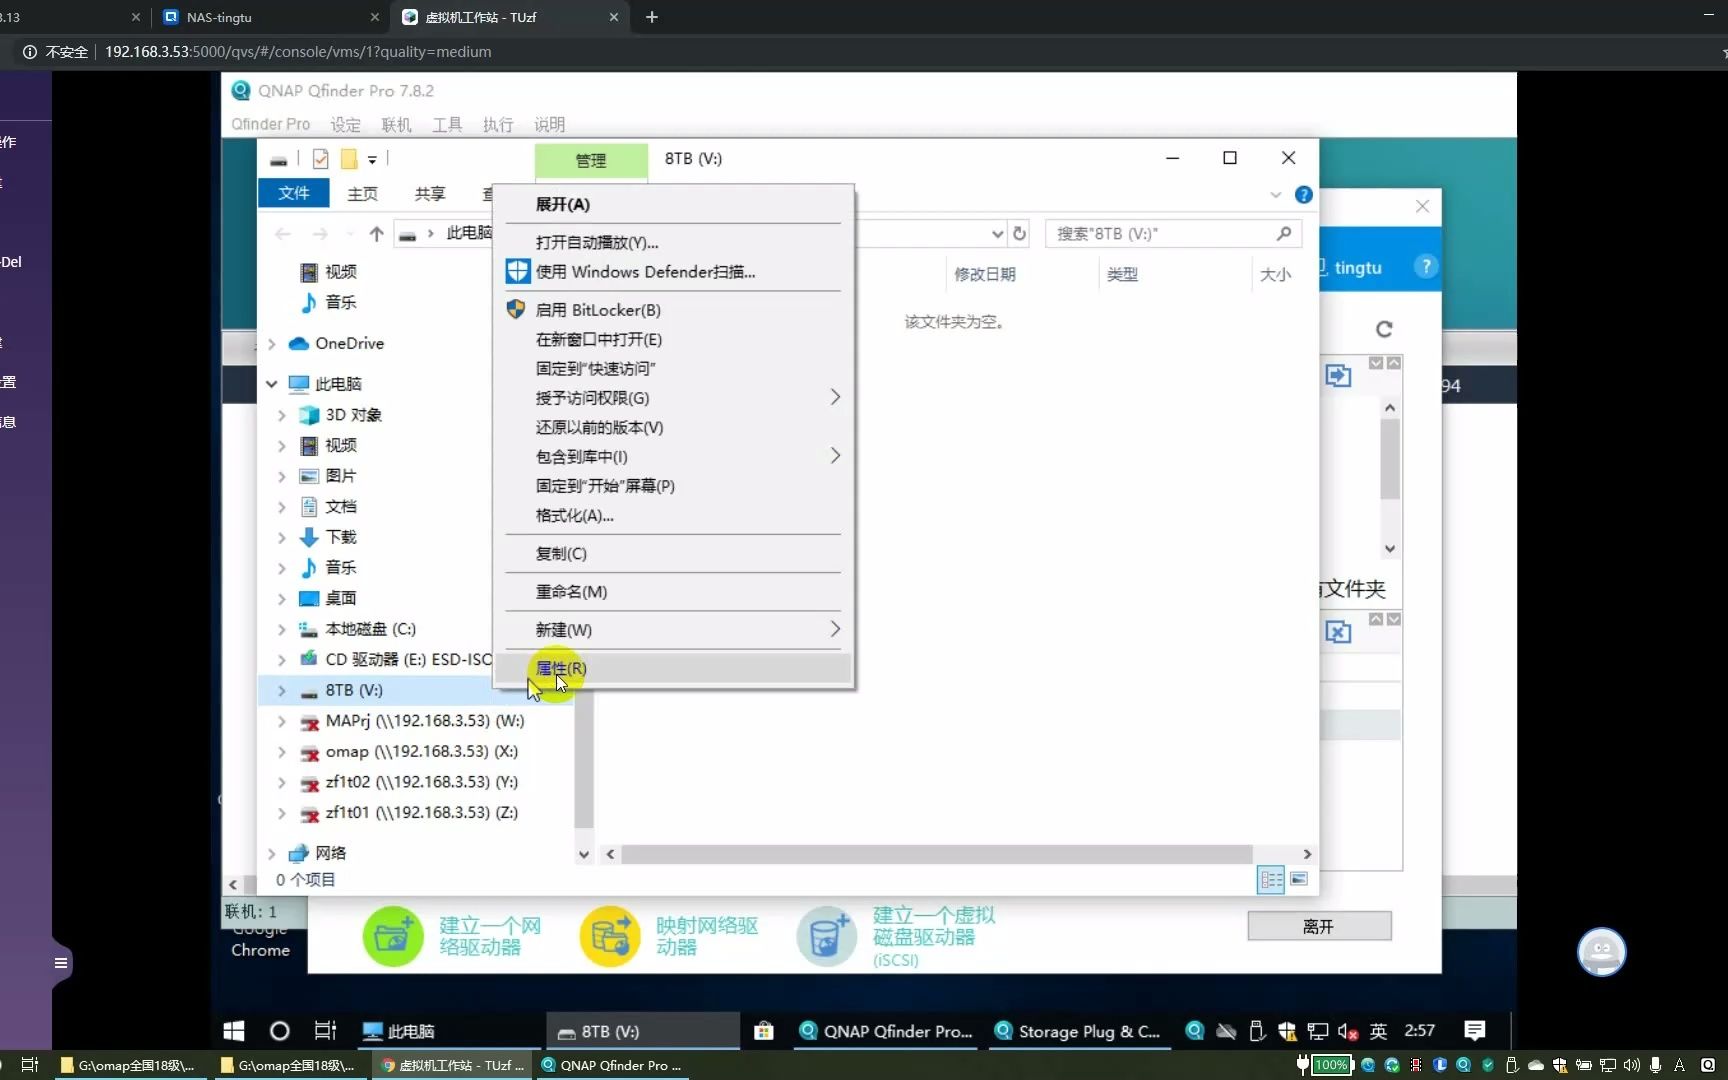Open the 新建(W) submenu arrow
Screen dimensions: 1728x1080
tap(836, 629)
